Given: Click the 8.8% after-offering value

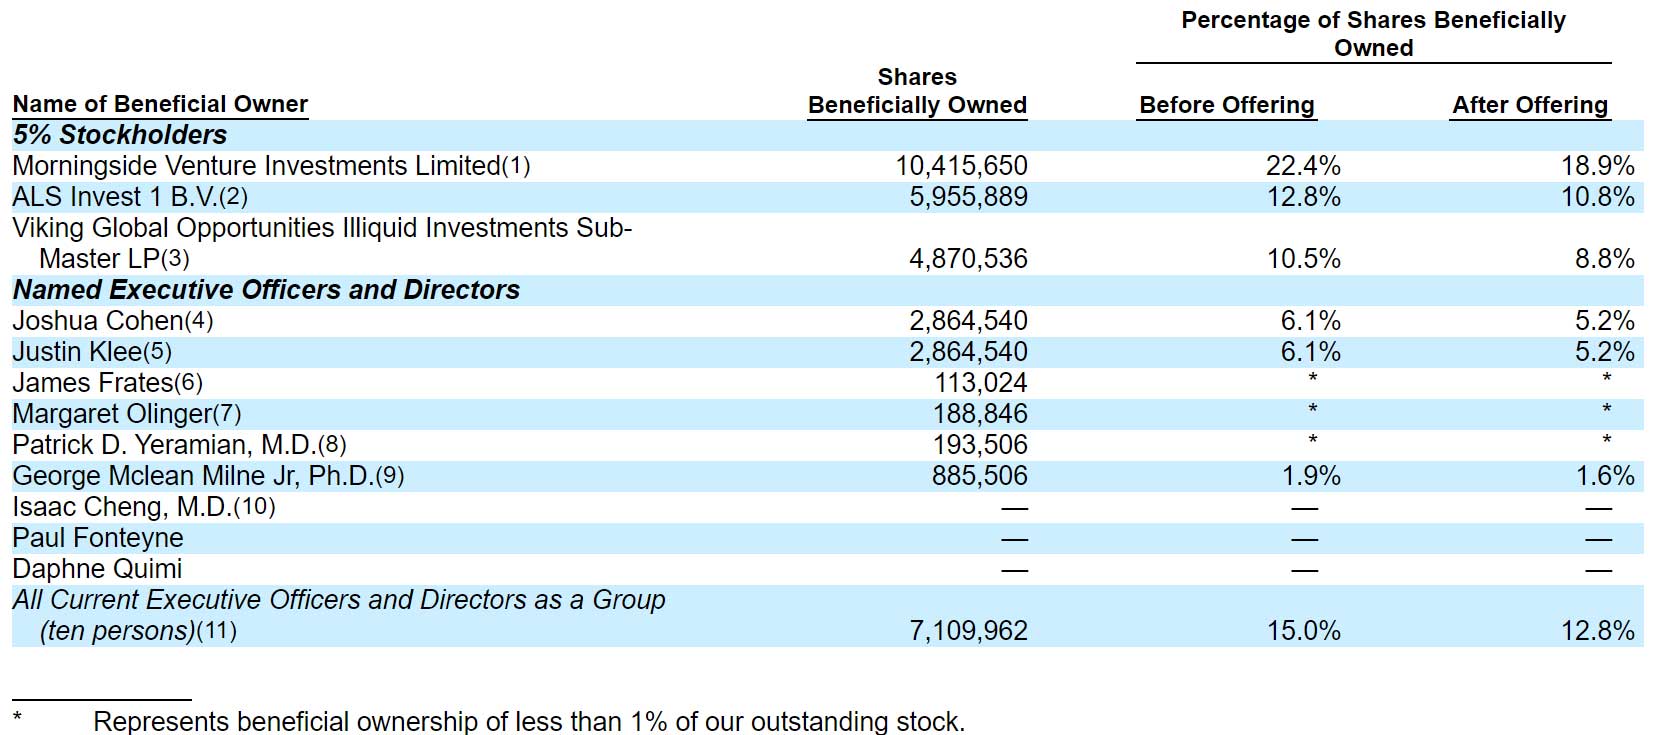Looking at the screenshot, I should coord(1605,259).
